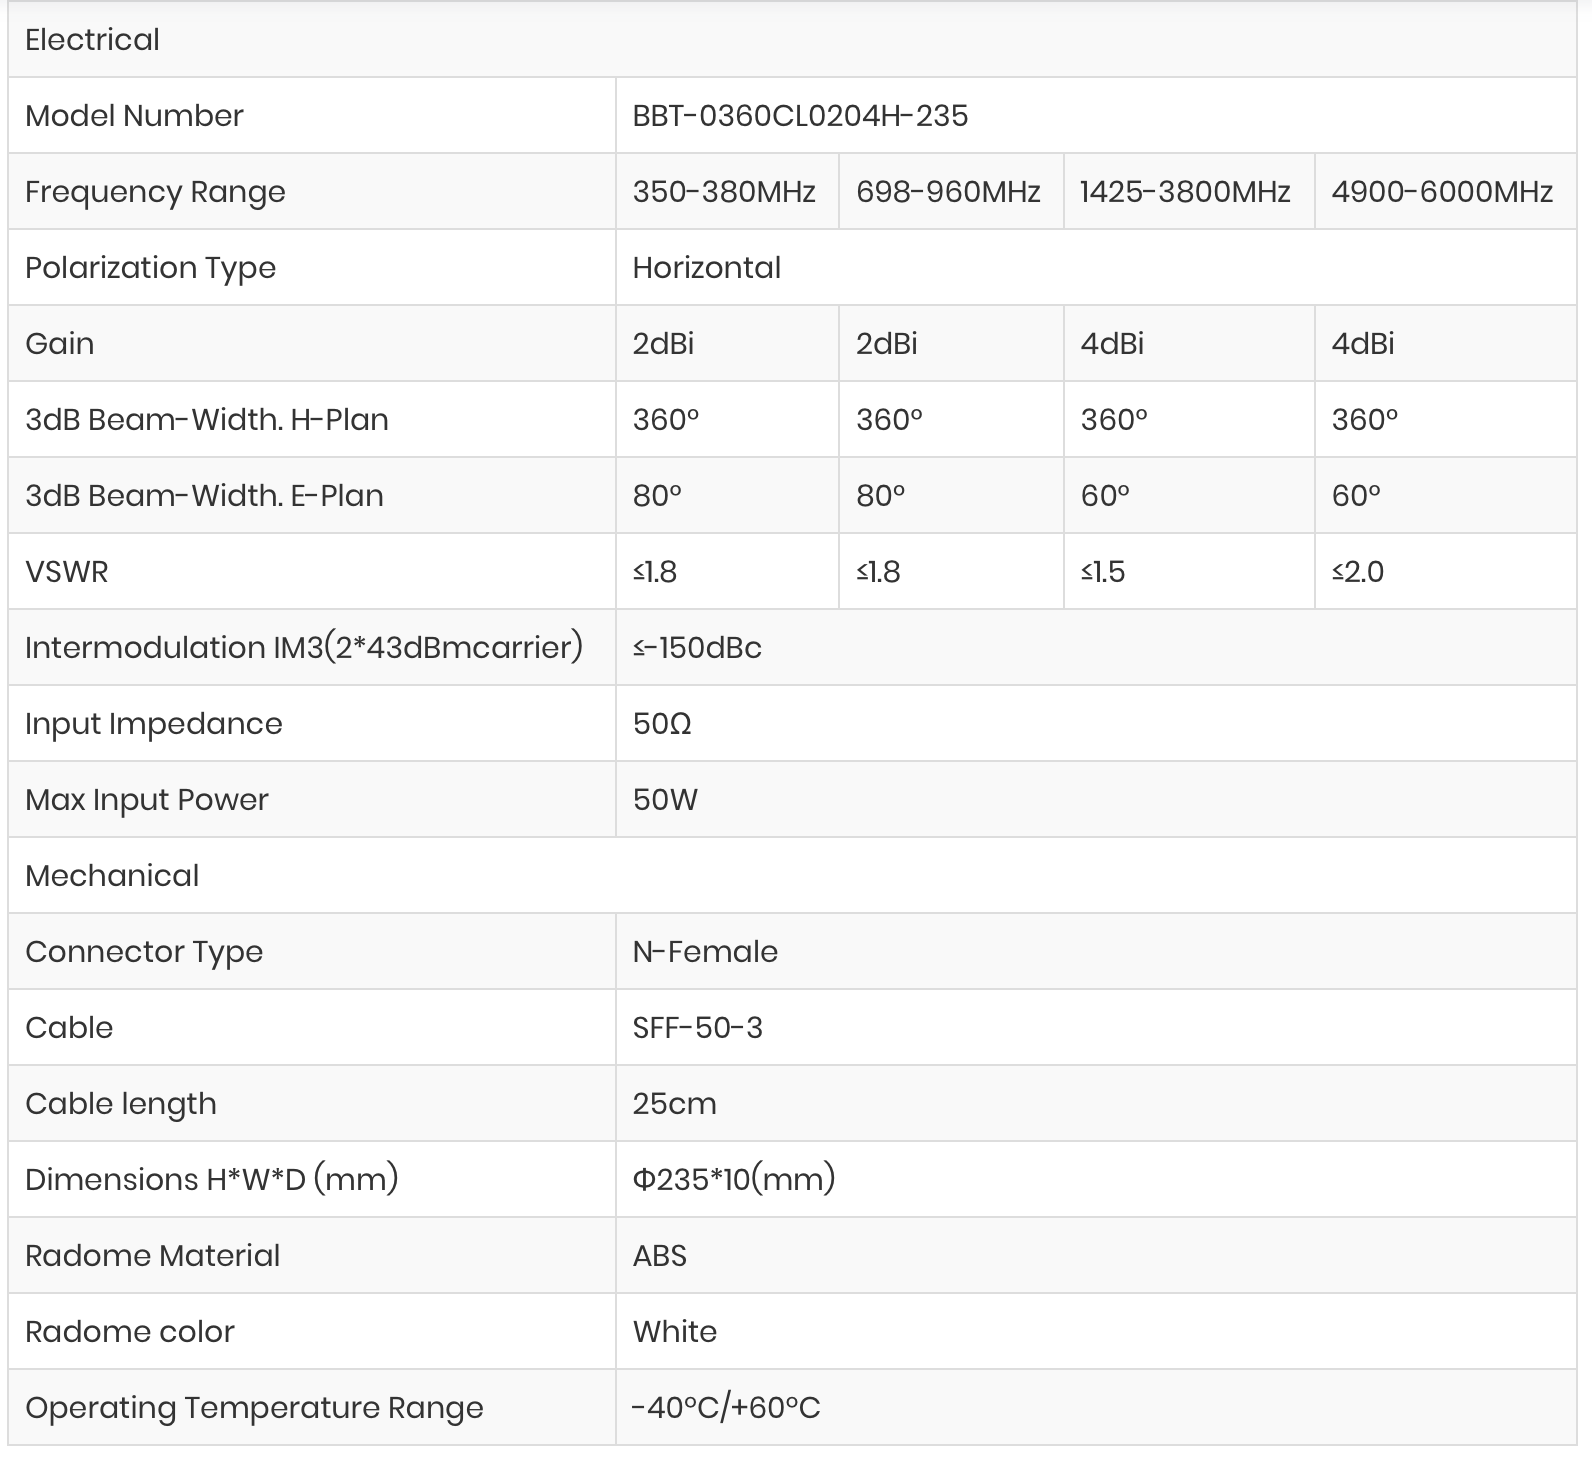The width and height of the screenshot is (1592, 1474).
Task: Select the 350-380MHz frequency range cell
Action: 724,192
